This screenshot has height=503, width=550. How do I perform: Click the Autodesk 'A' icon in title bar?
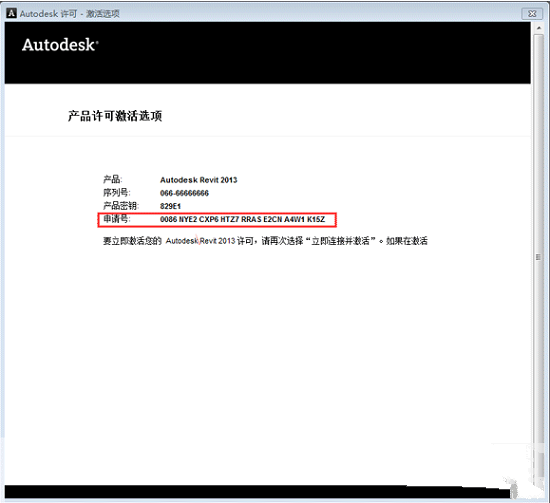tap(11, 13)
